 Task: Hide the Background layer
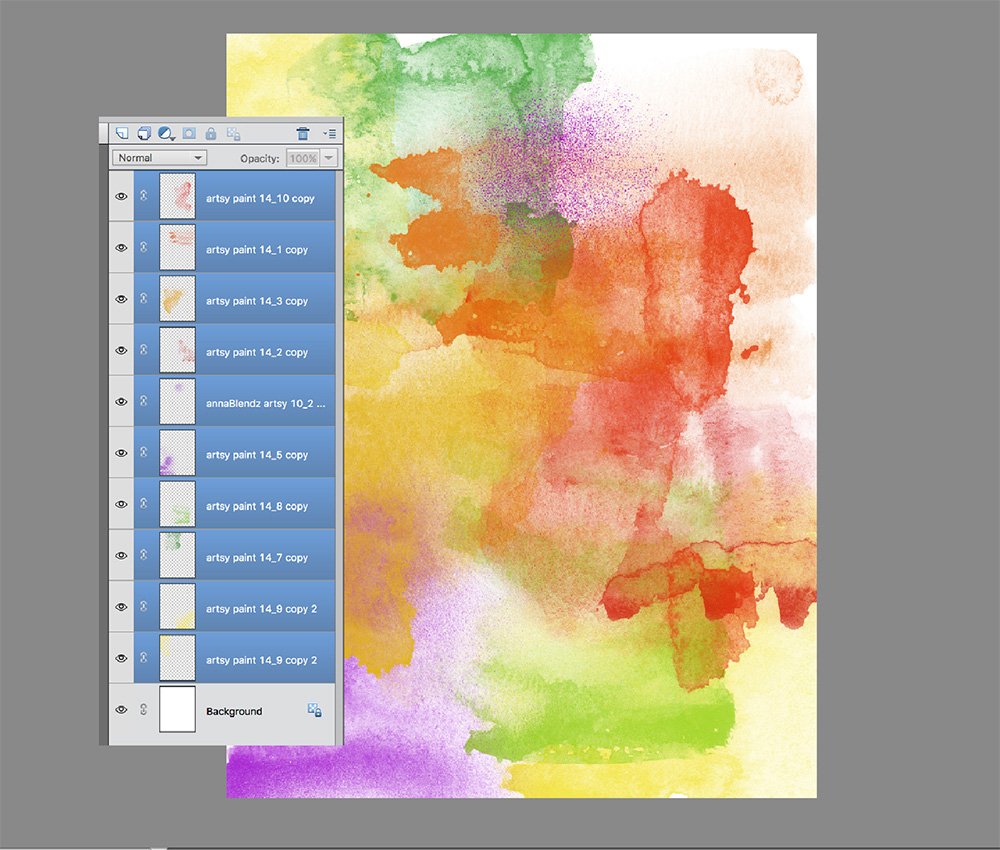click(x=121, y=710)
